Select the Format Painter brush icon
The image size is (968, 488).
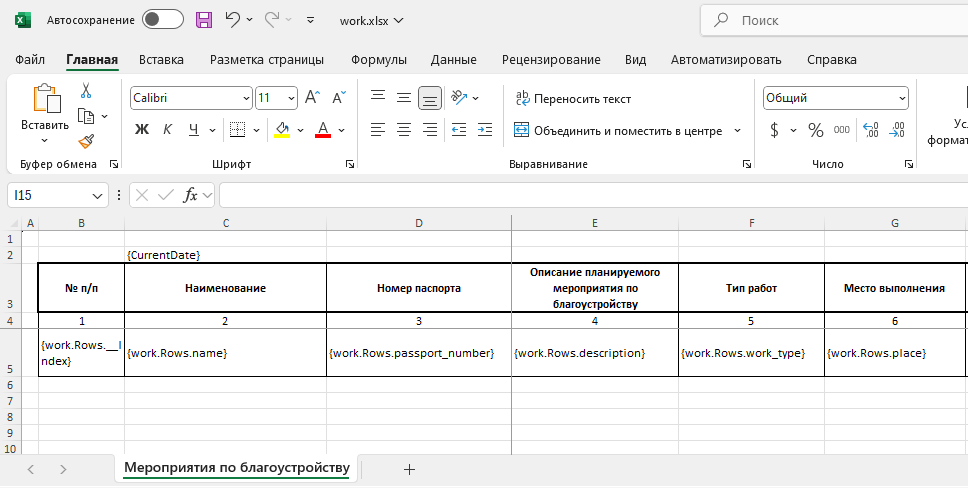pos(86,141)
